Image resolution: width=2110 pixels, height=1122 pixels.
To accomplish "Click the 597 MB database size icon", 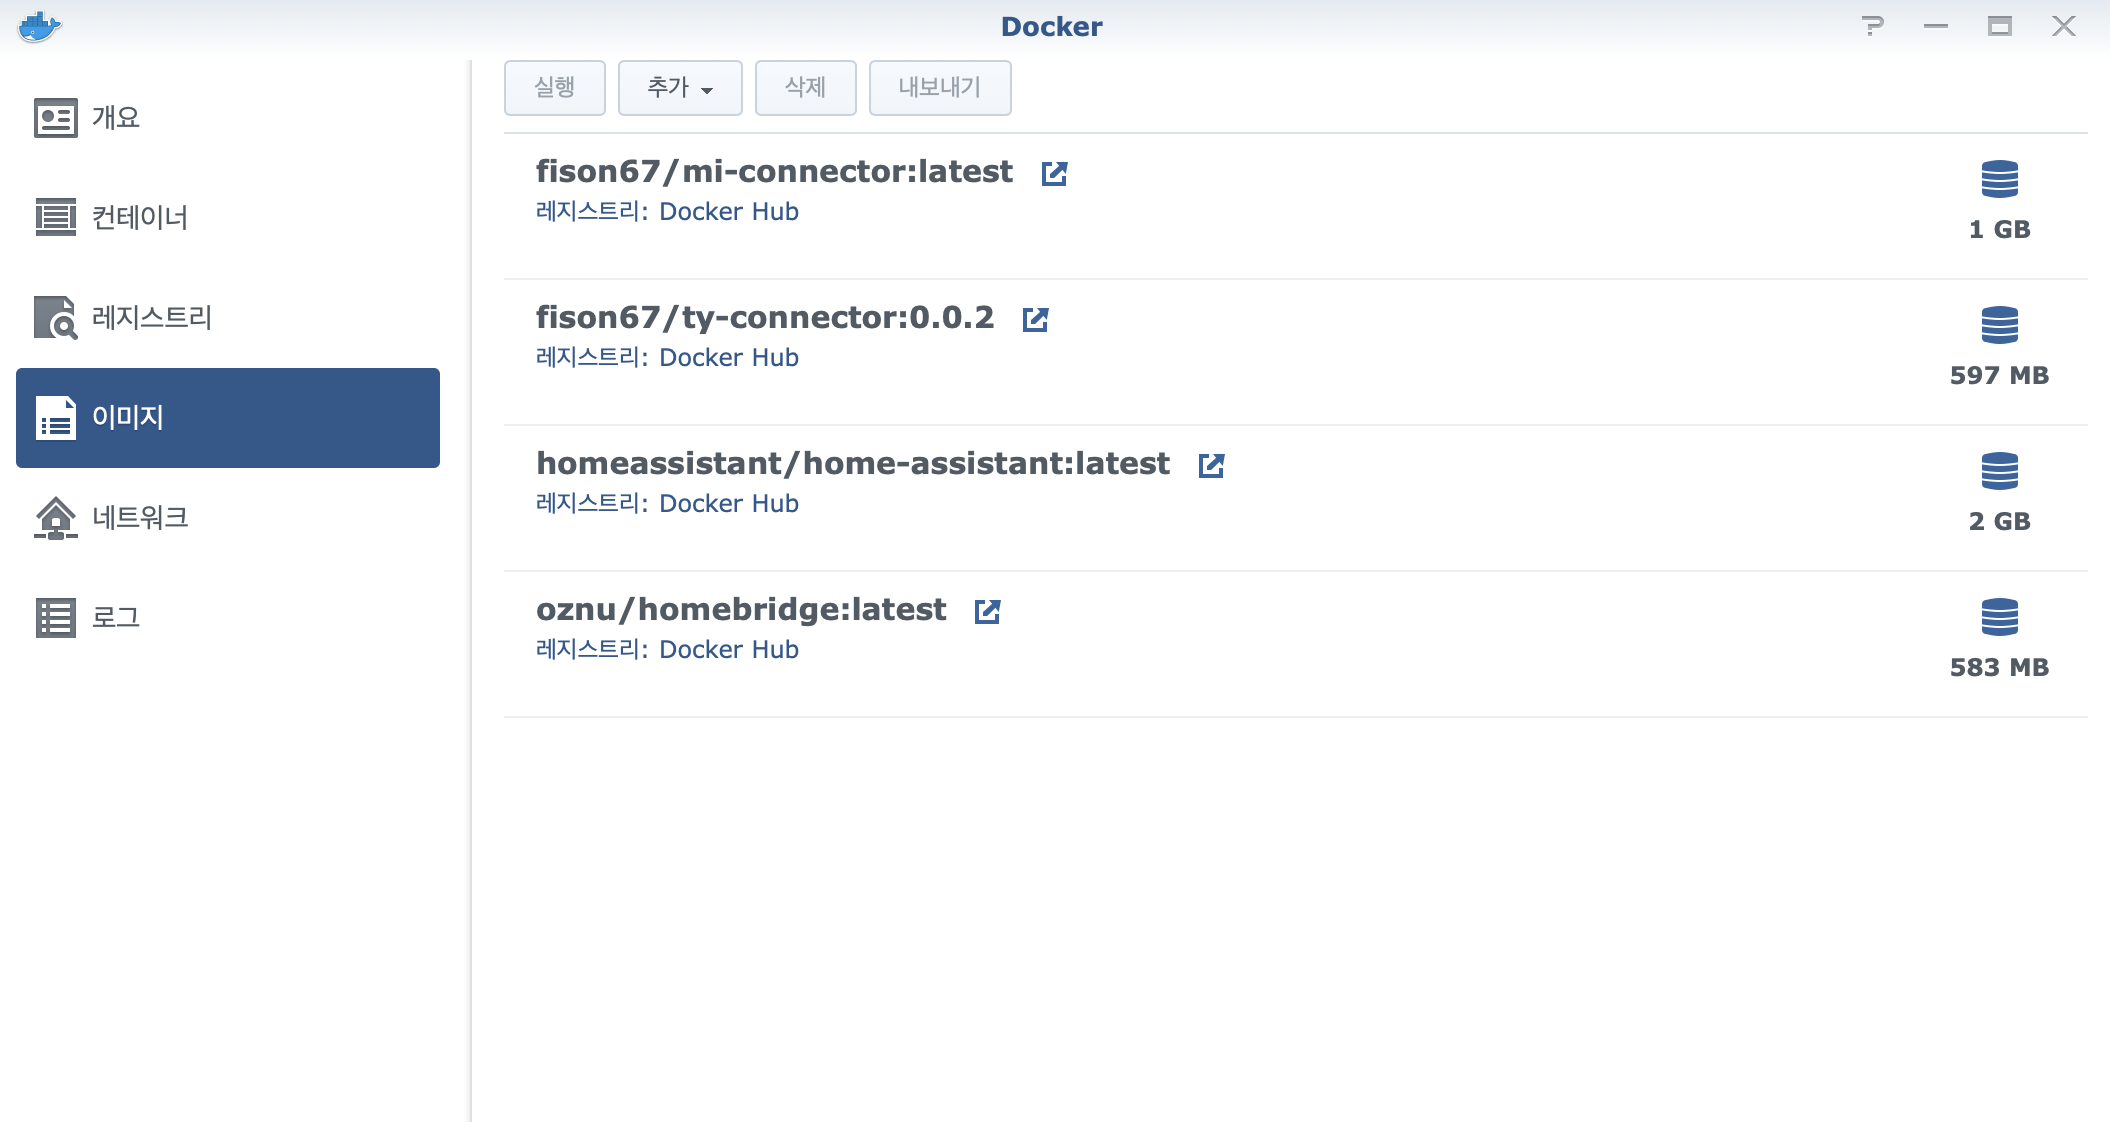I will coord(1999,326).
